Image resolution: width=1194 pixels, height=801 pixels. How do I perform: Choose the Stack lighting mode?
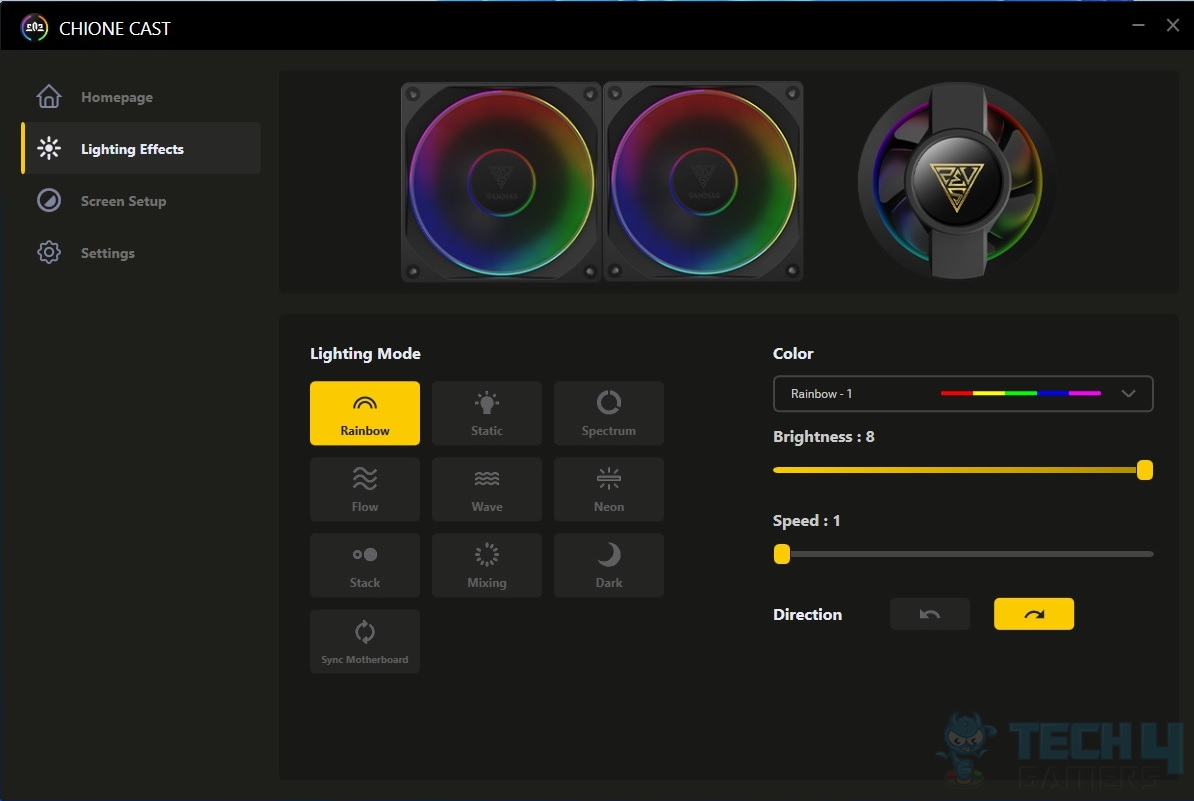pyautogui.click(x=365, y=566)
